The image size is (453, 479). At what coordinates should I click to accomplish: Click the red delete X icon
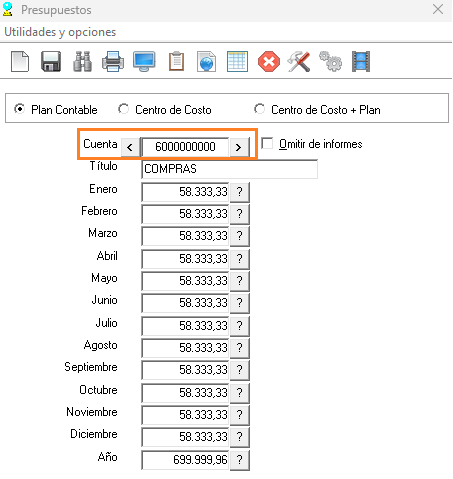pos(269,61)
